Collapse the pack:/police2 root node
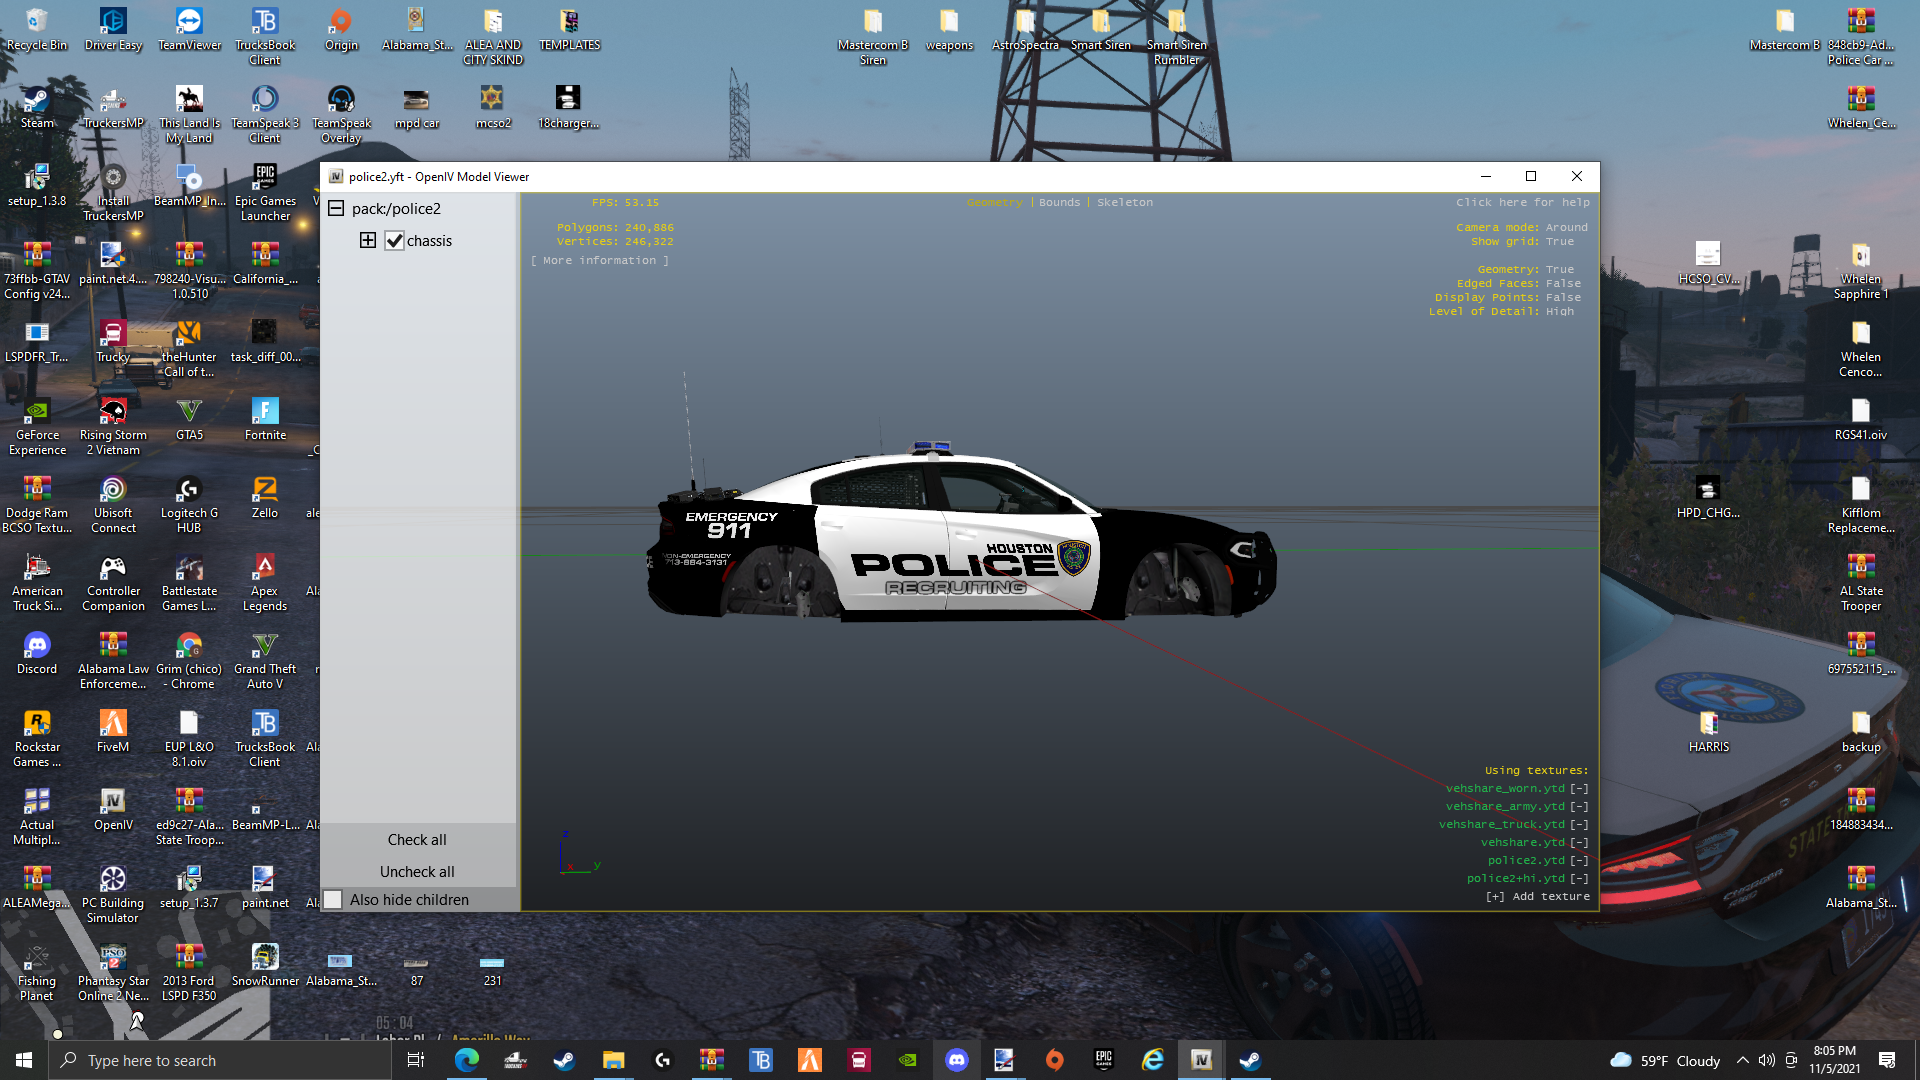Viewport: 1920px width, 1080px height. tap(336, 208)
